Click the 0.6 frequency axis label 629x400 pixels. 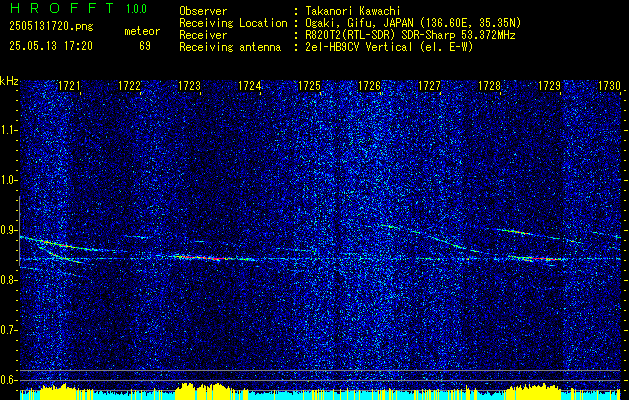coord(8,380)
